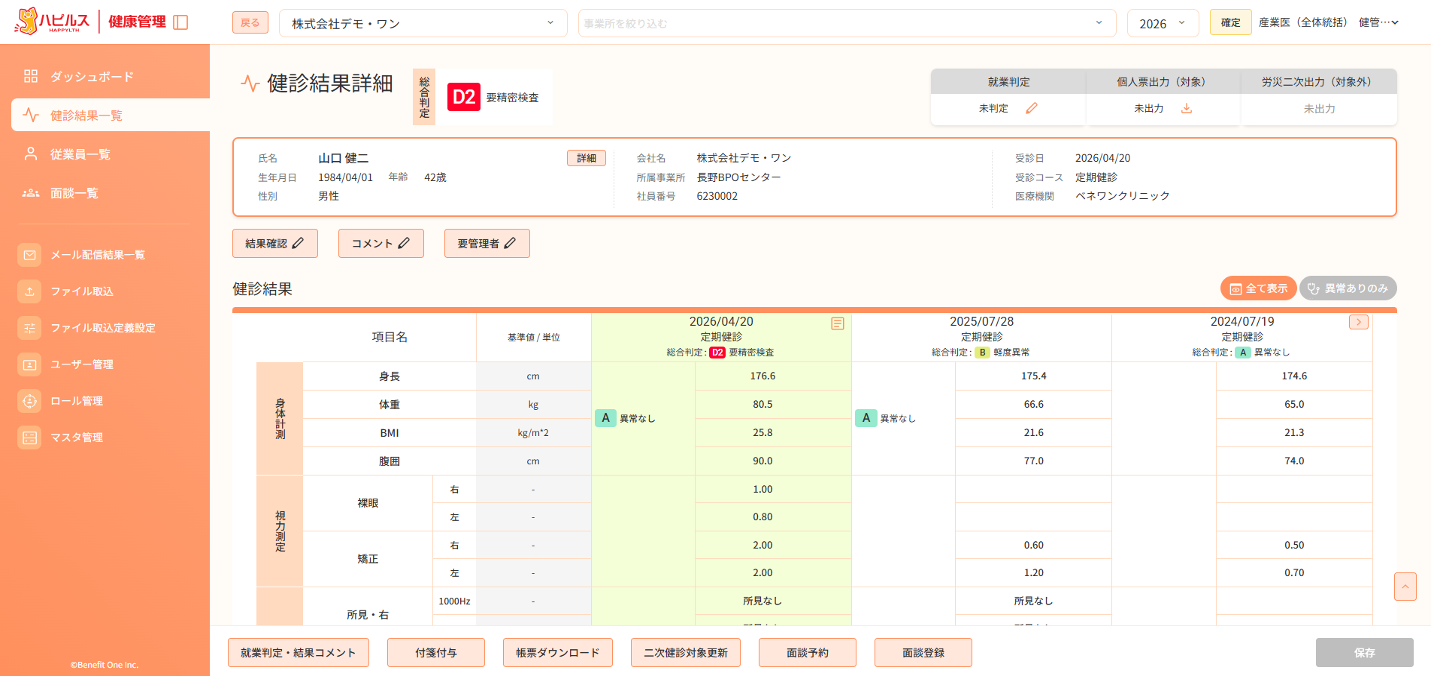This screenshot has width=1431, height=676.
Task: Click the pencil icon on 結果確認
Action: click(298, 243)
